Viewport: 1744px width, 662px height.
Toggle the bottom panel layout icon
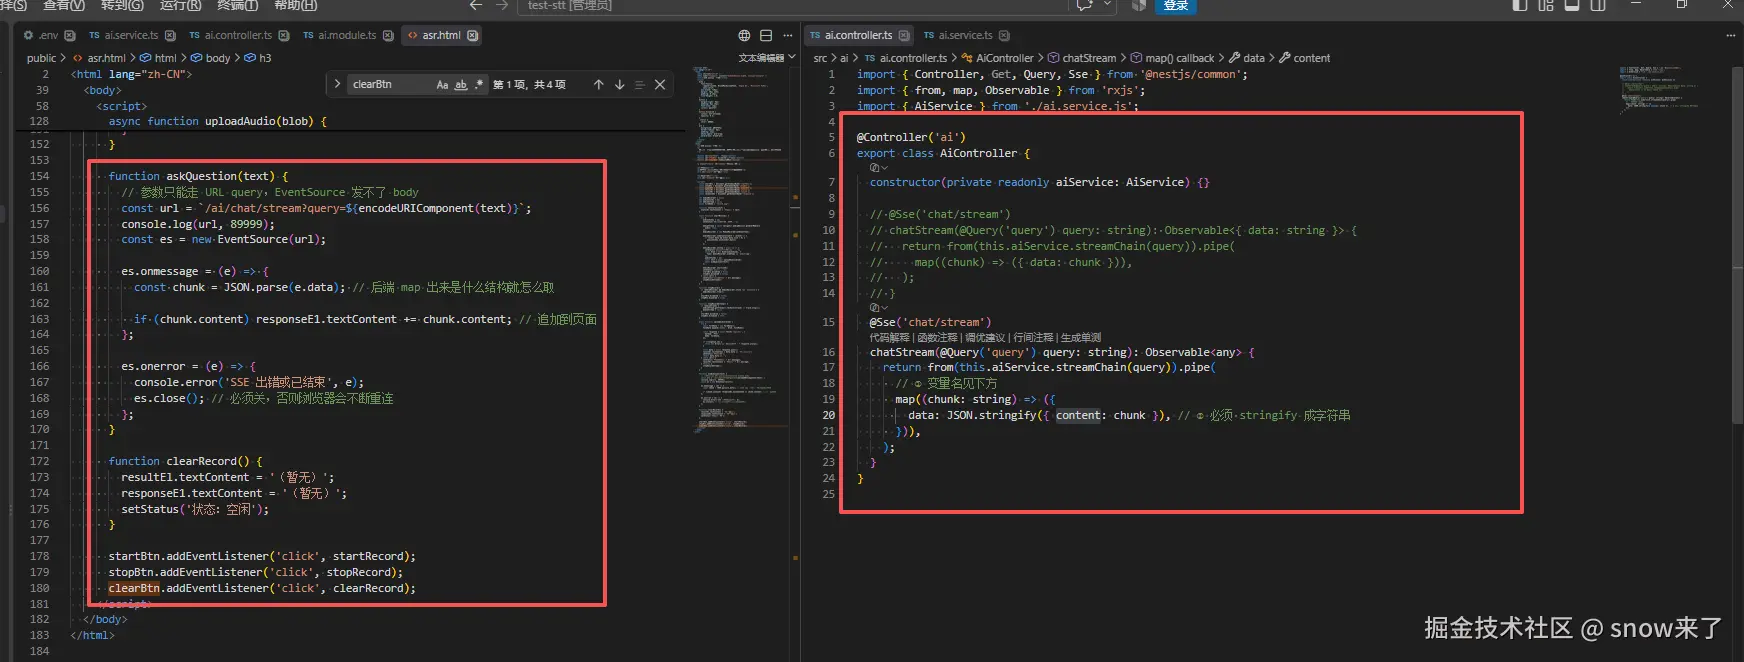pyautogui.click(x=1572, y=5)
